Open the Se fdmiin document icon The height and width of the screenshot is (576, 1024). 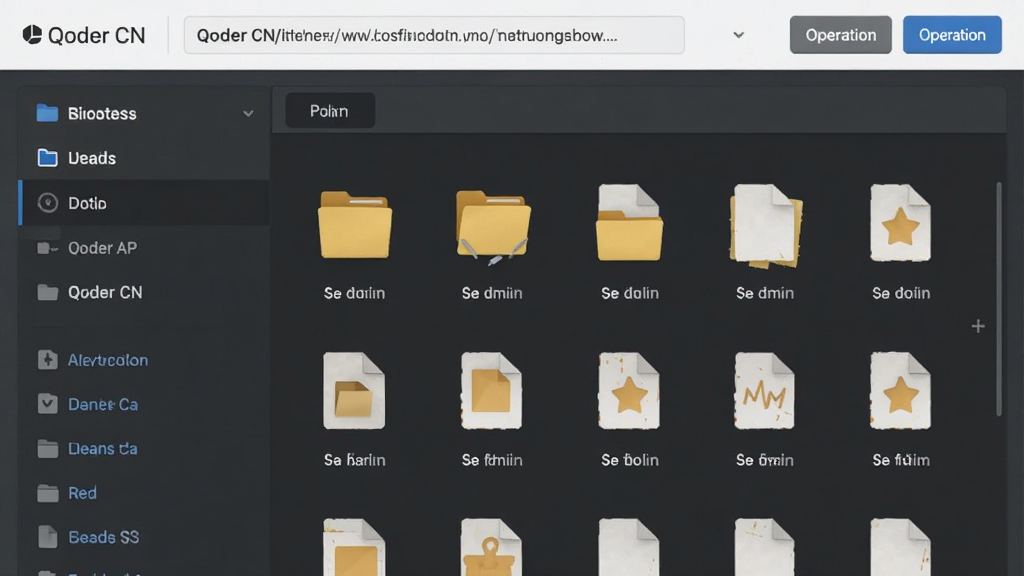click(492, 391)
